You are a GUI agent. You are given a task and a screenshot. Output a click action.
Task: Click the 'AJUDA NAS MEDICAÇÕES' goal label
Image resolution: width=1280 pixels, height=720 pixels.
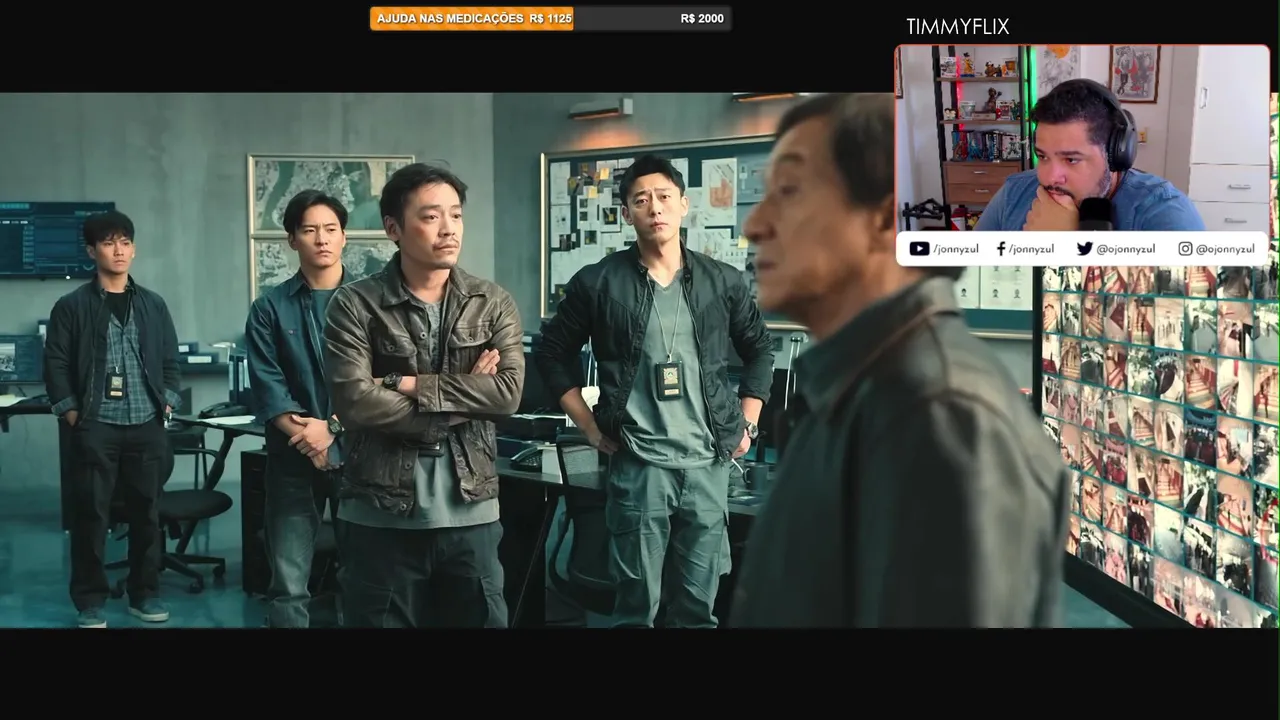tap(450, 18)
